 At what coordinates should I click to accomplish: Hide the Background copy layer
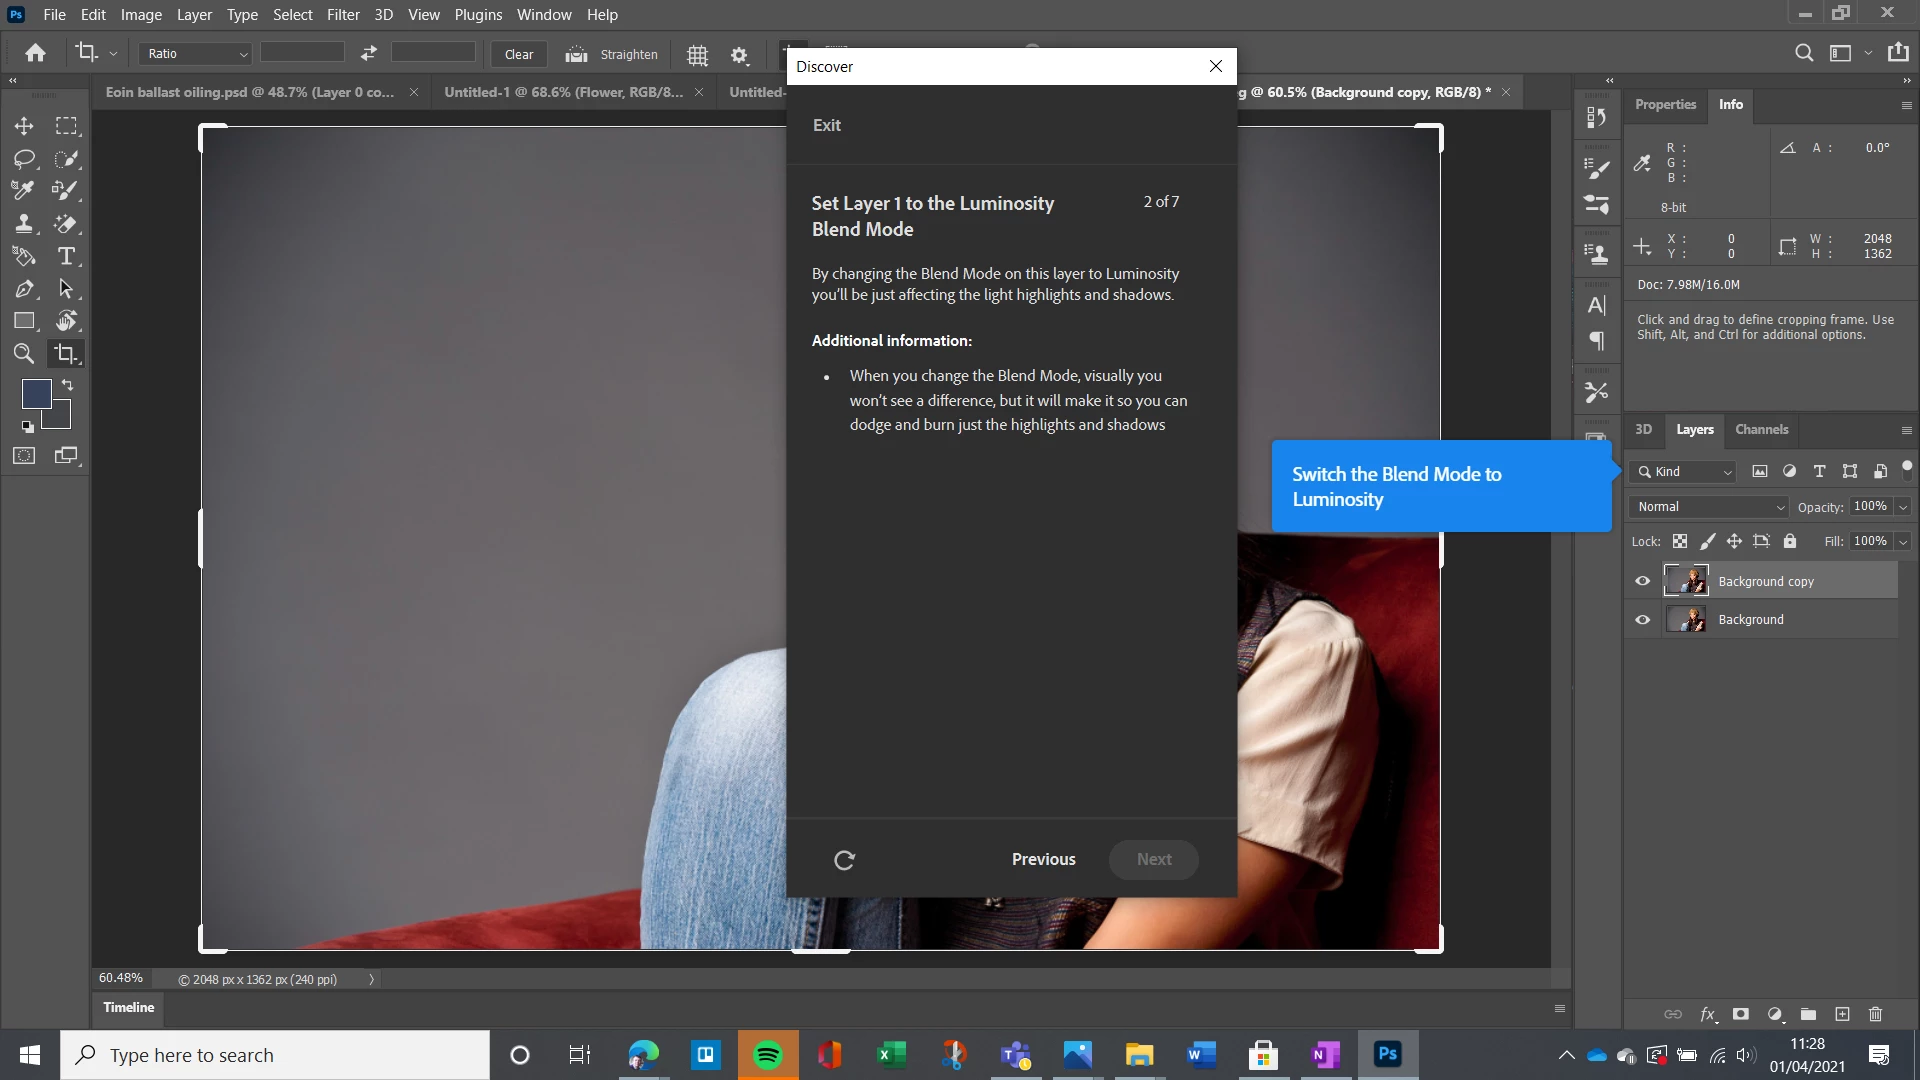[x=1642, y=581]
